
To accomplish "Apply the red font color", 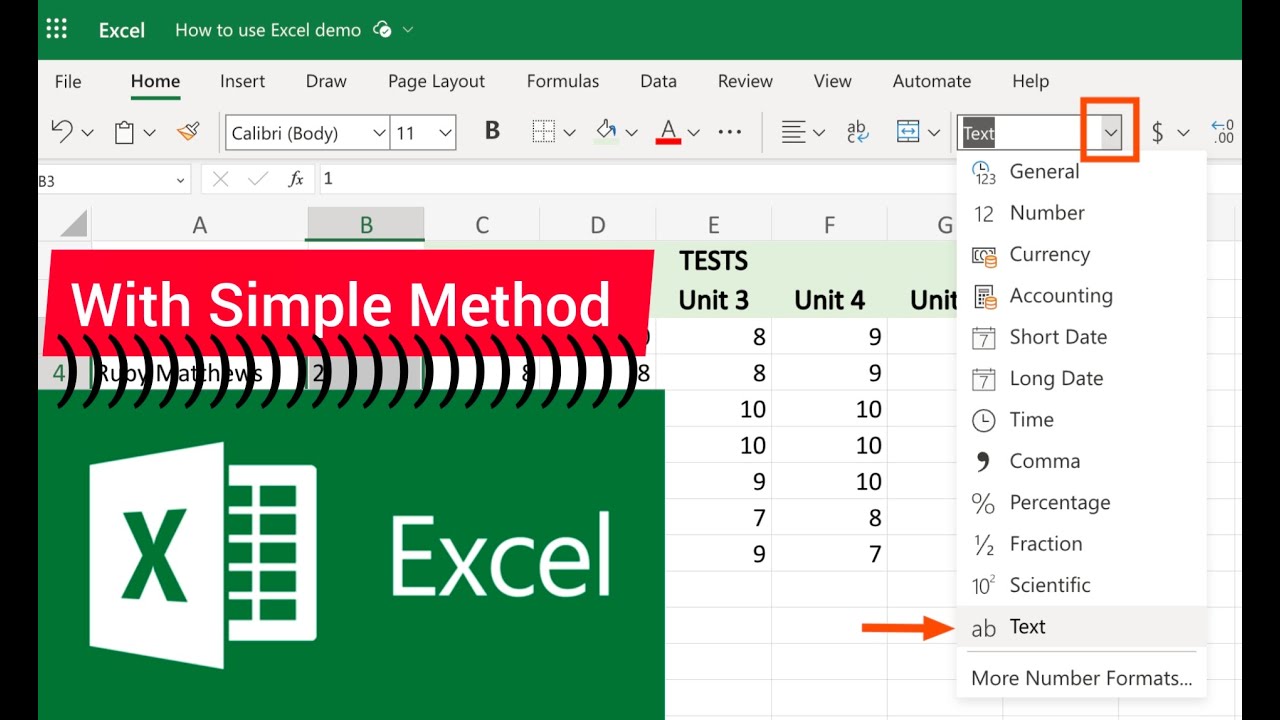I will coord(669,131).
